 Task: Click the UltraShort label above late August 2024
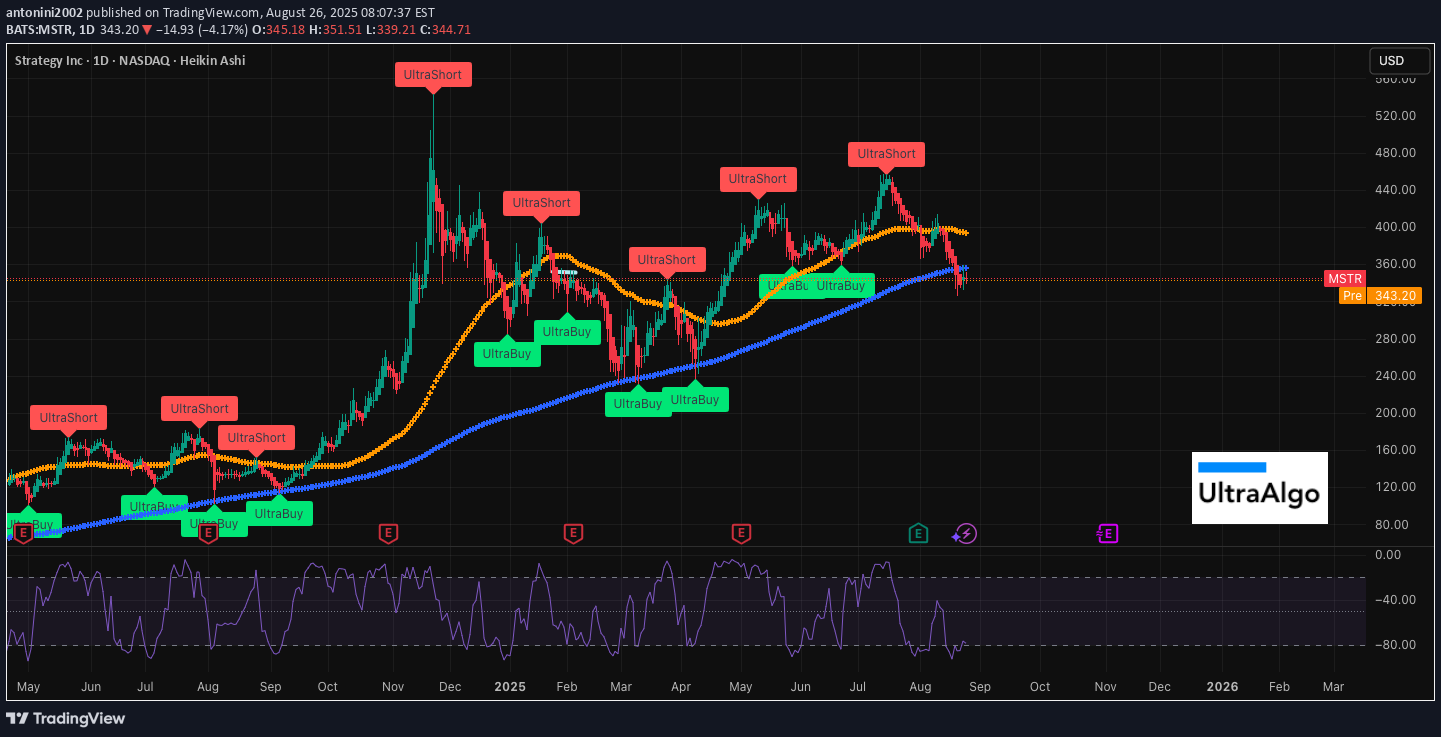point(257,438)
